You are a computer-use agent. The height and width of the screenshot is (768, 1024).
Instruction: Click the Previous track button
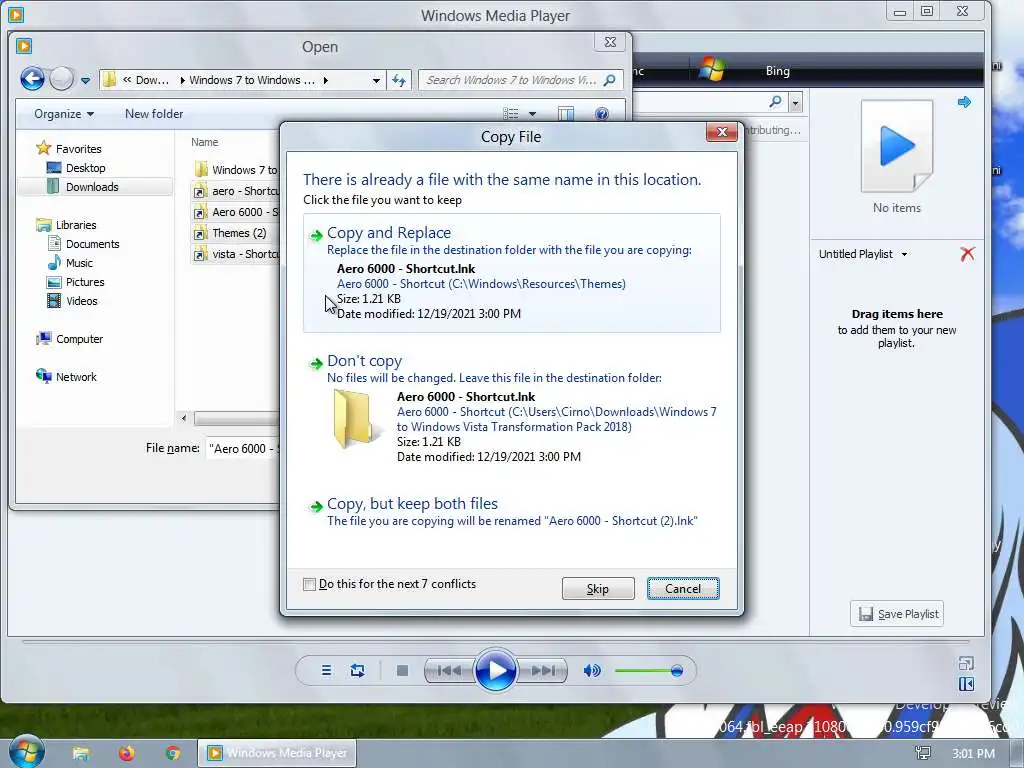449,671
